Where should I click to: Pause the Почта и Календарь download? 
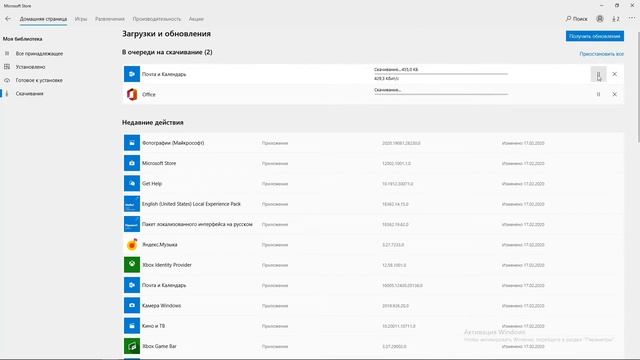pyautogui.click(x=598, y=74)
